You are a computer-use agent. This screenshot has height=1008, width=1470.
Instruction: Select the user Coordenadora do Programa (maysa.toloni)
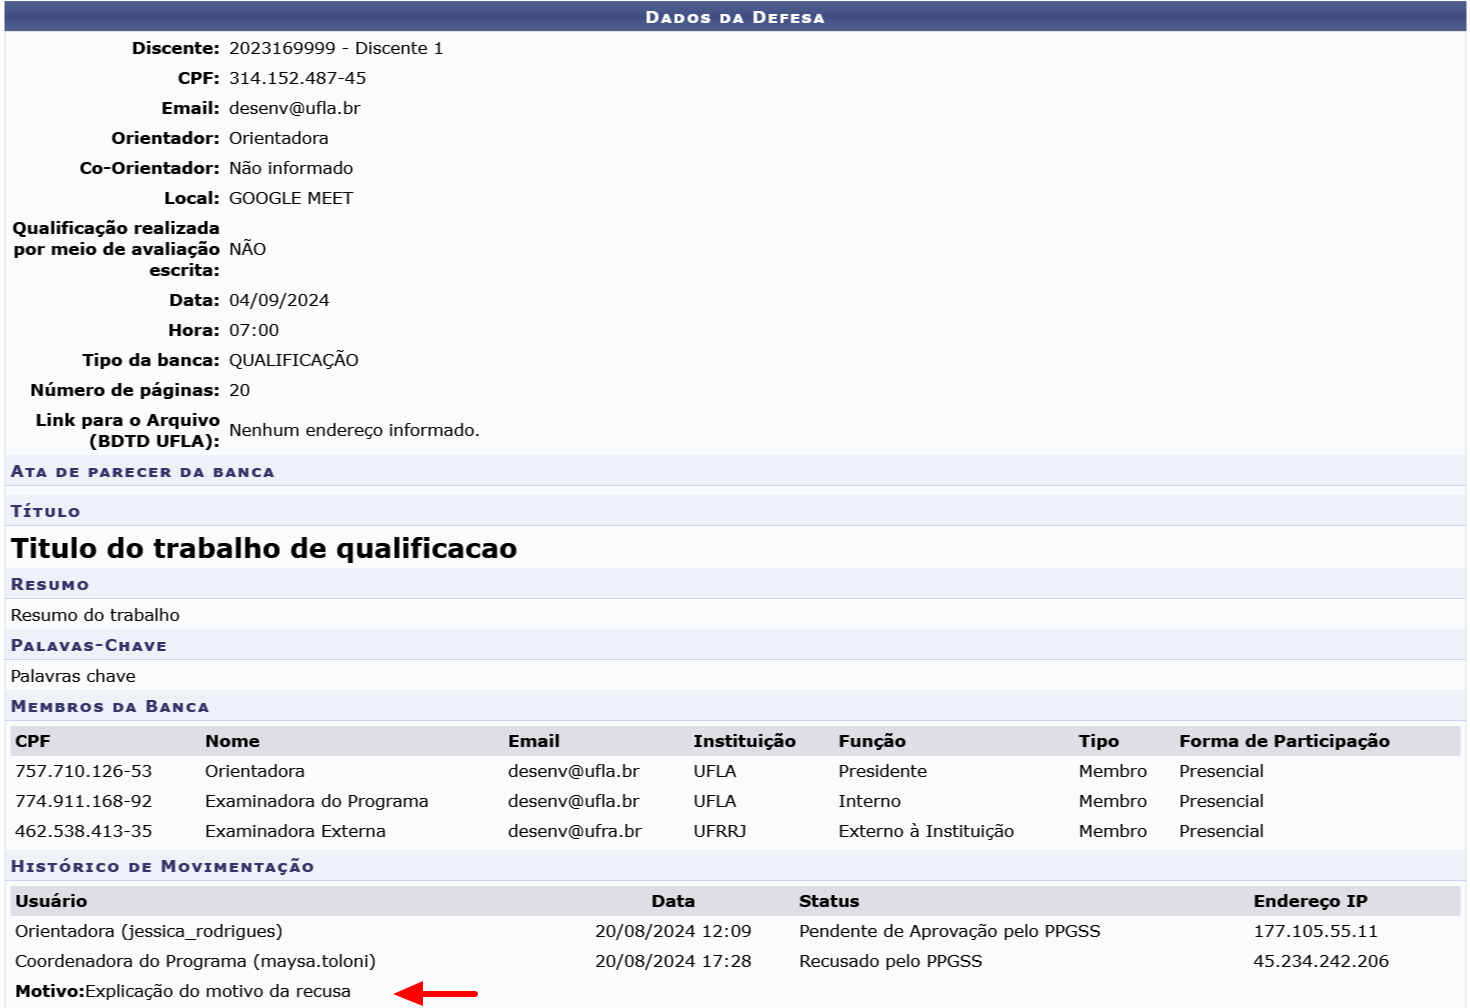pos(195,961)
